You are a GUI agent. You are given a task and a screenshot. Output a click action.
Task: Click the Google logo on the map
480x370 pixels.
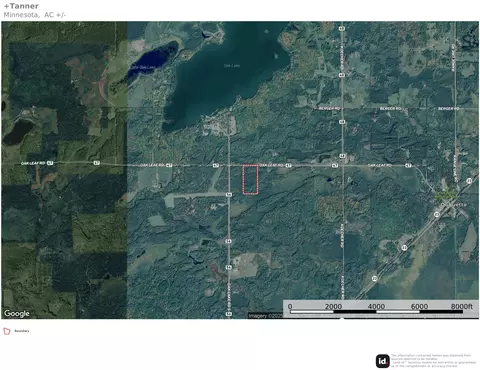(17, 314)
